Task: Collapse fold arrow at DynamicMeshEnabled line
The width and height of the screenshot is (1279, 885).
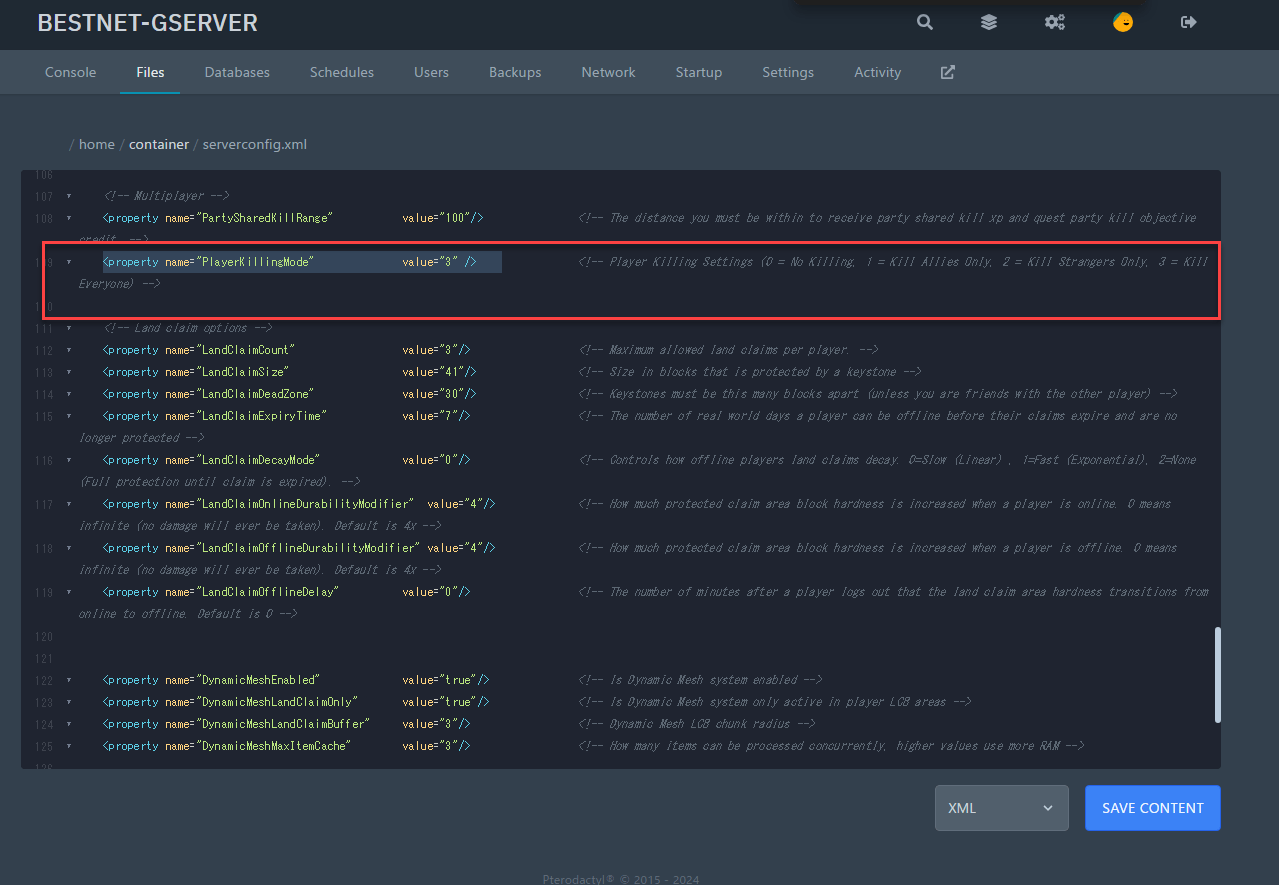Action: (69, 680)
